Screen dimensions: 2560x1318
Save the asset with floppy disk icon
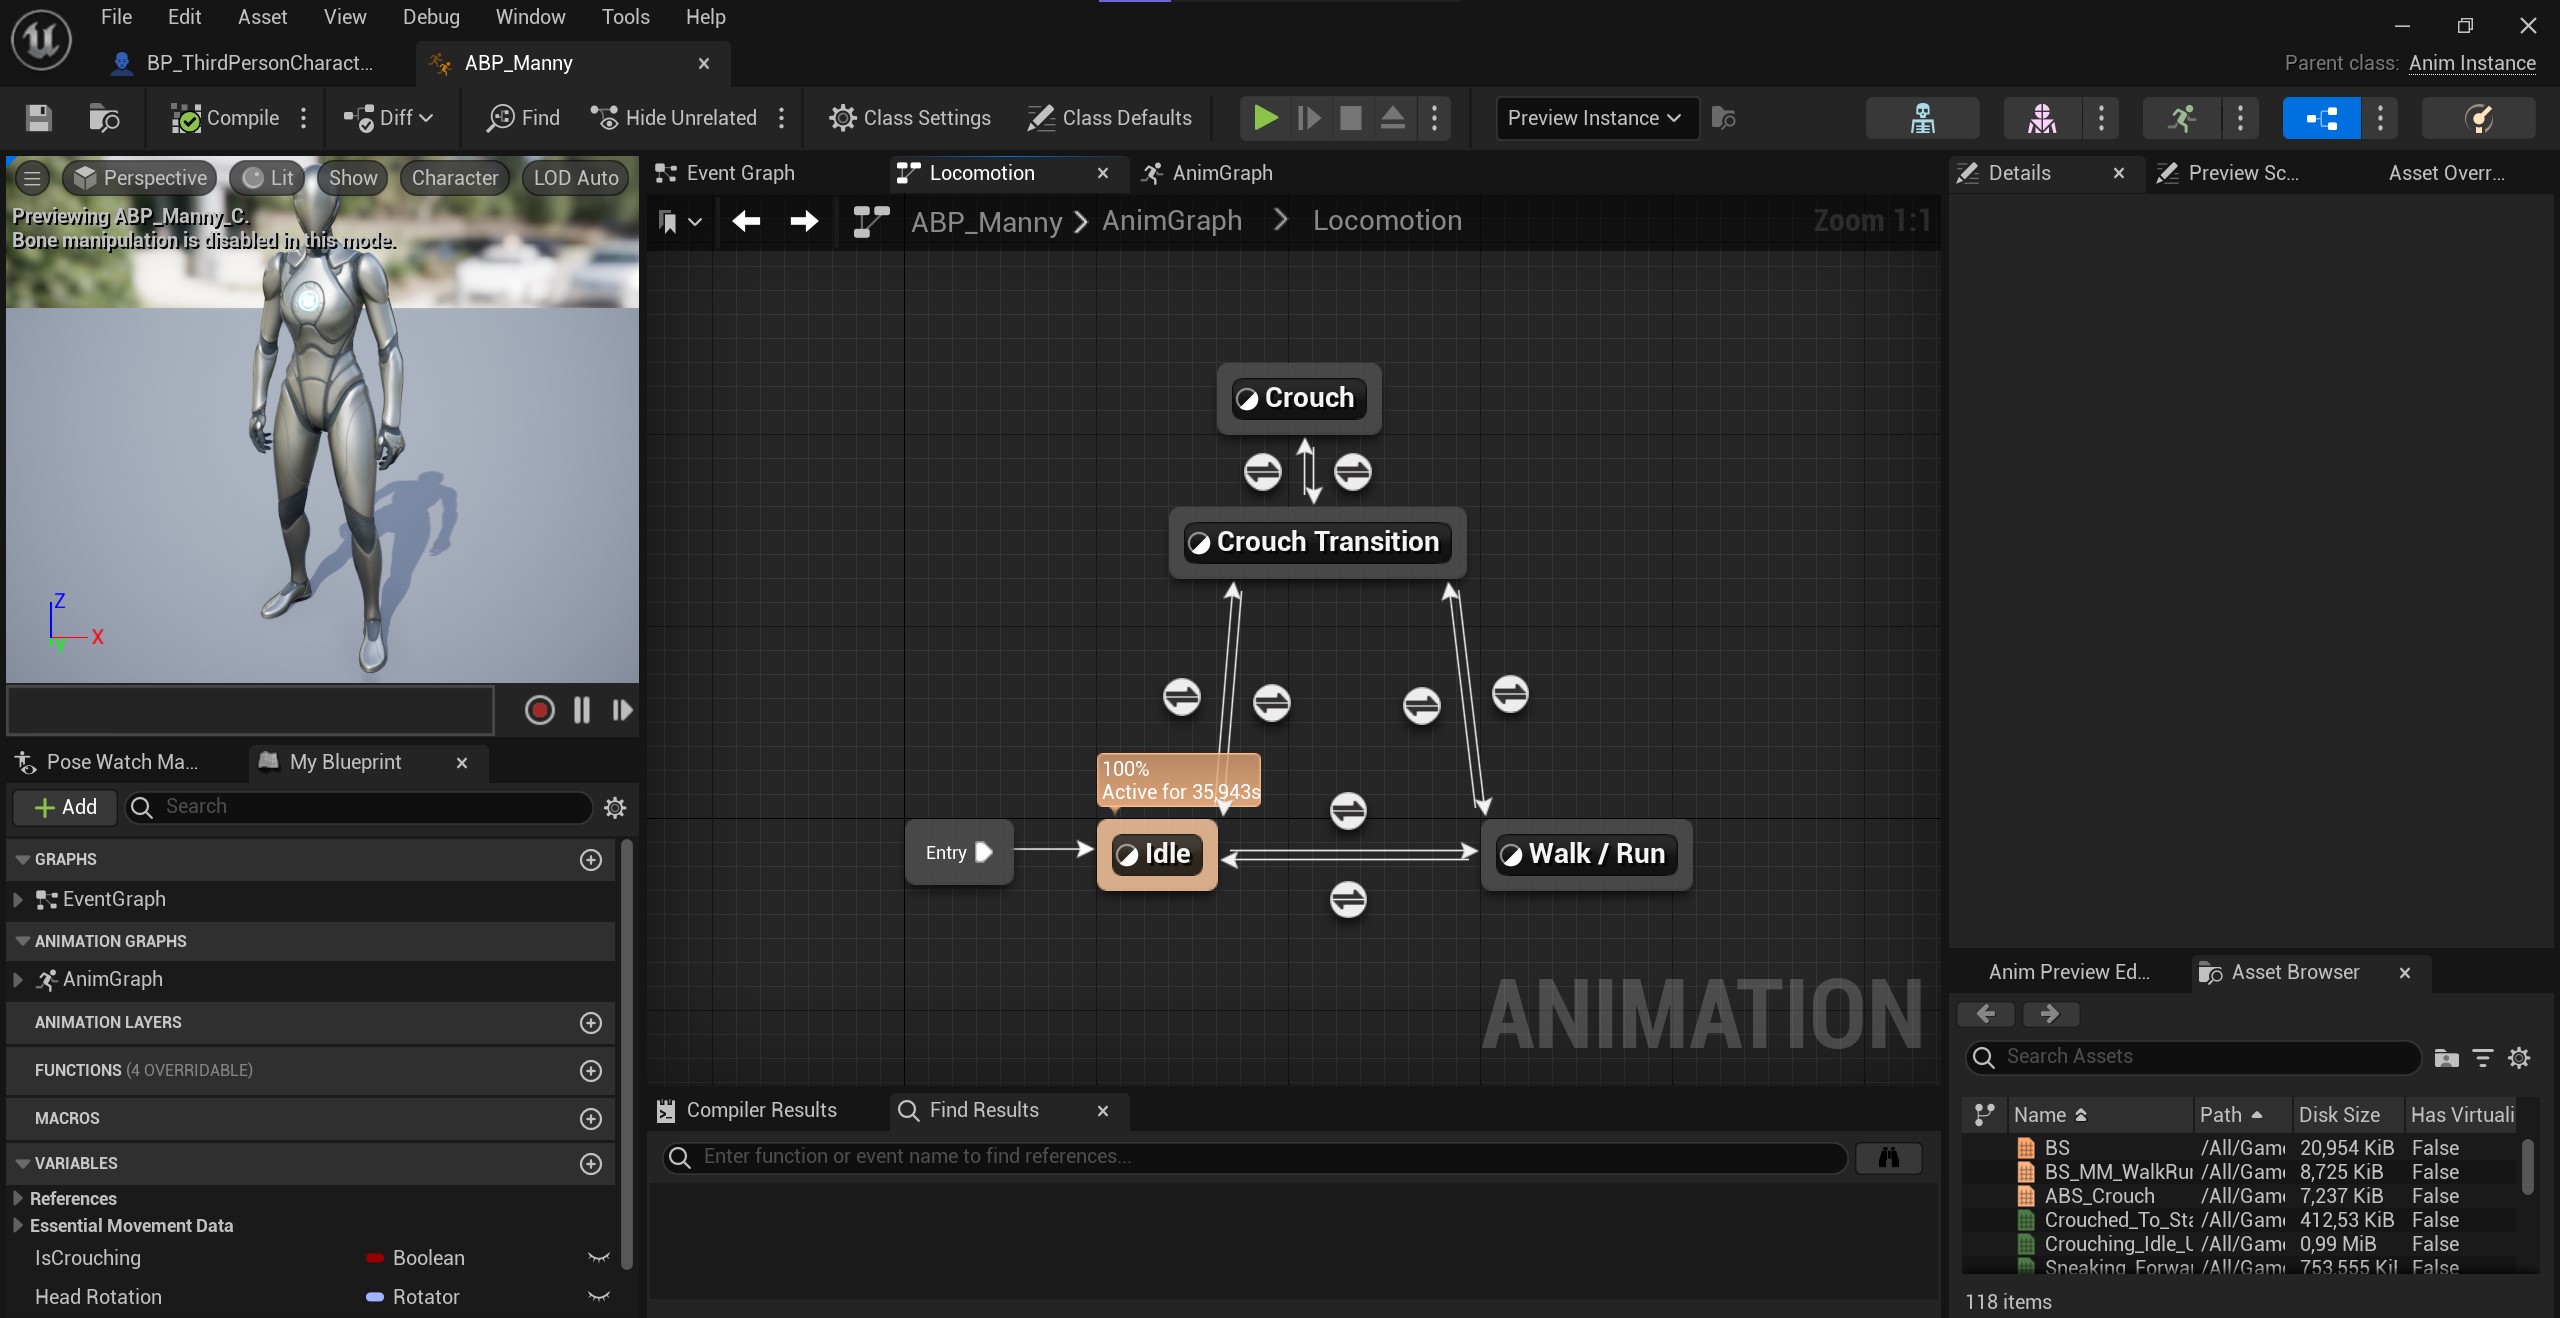point(38,118)
